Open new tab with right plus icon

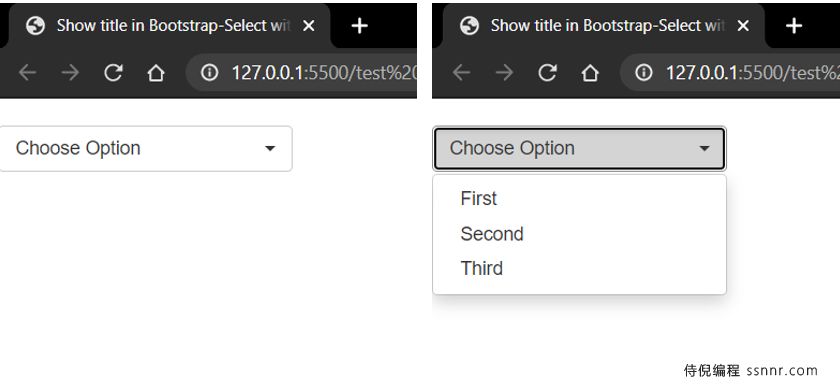(x=793, y=25)
